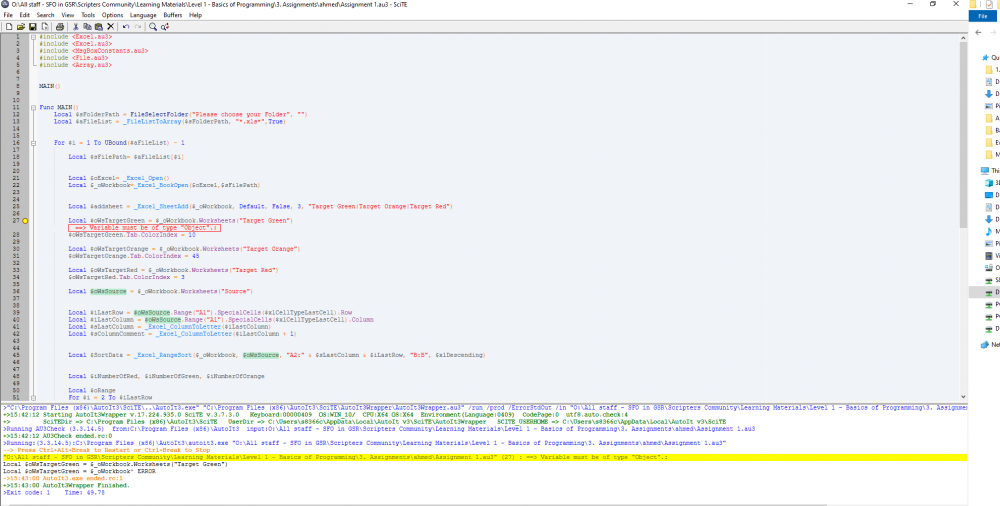
Task: Click the yellow error marker beside line 27
Action: point(26,220)
